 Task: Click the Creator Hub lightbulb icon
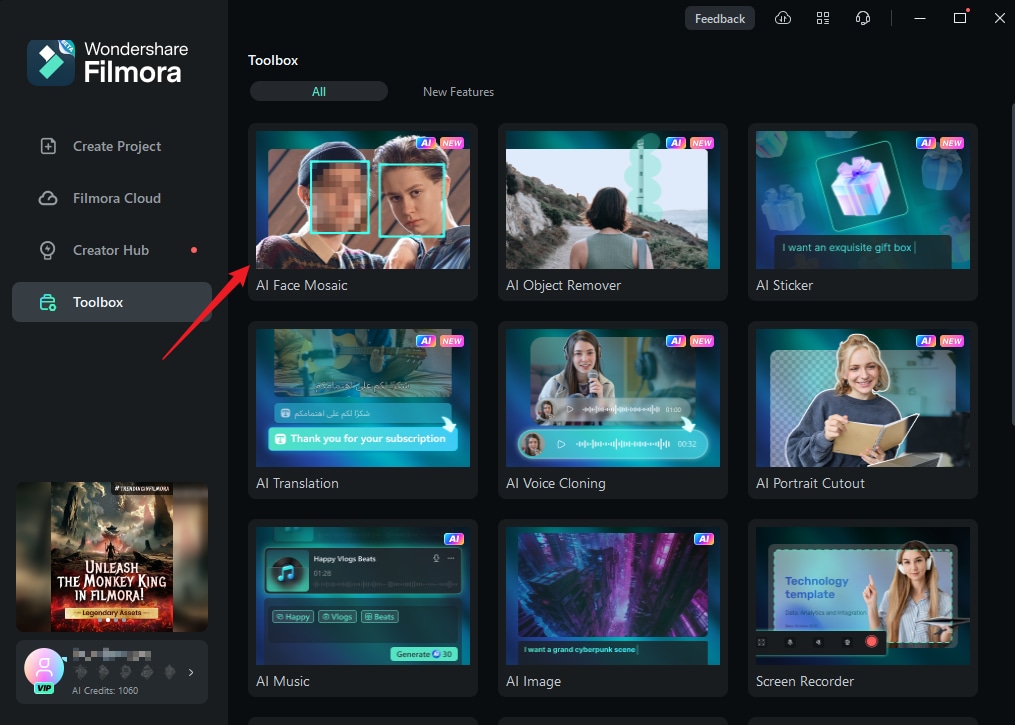pyautogui.click(x=47, y=250)
